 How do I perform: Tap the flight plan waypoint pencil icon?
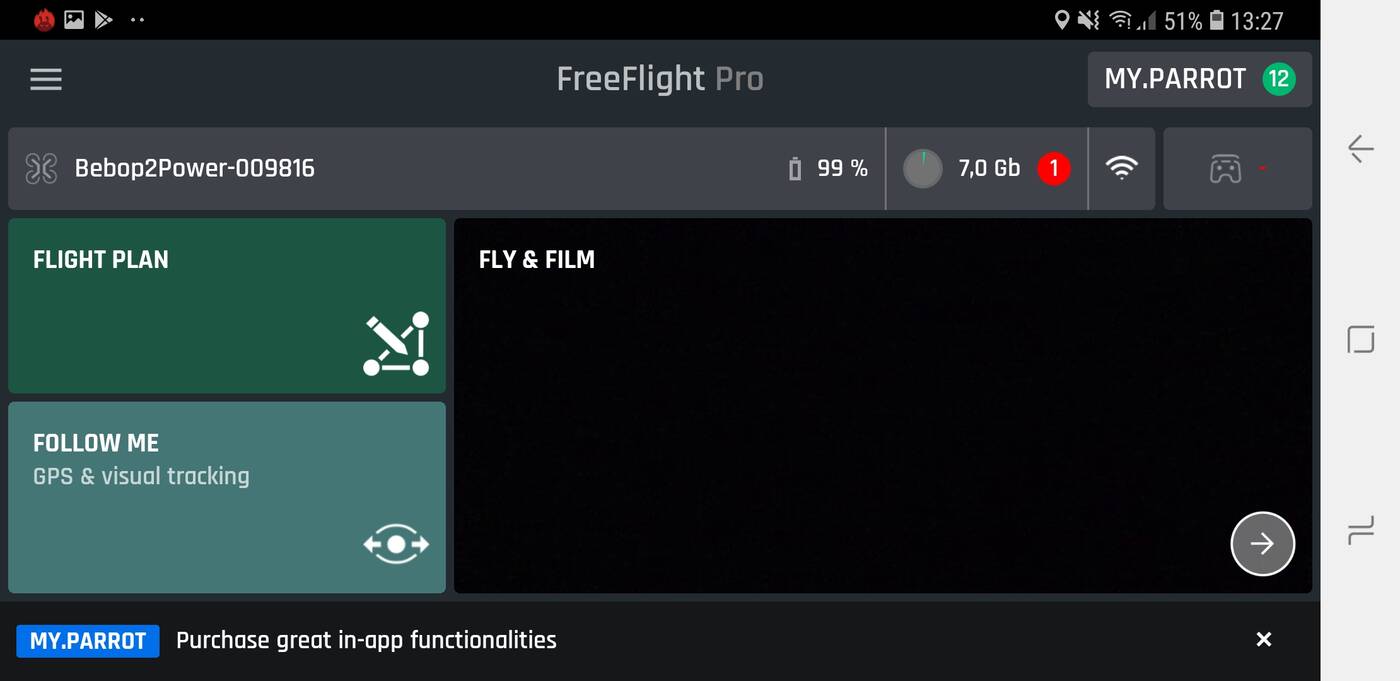coord(396,344)
